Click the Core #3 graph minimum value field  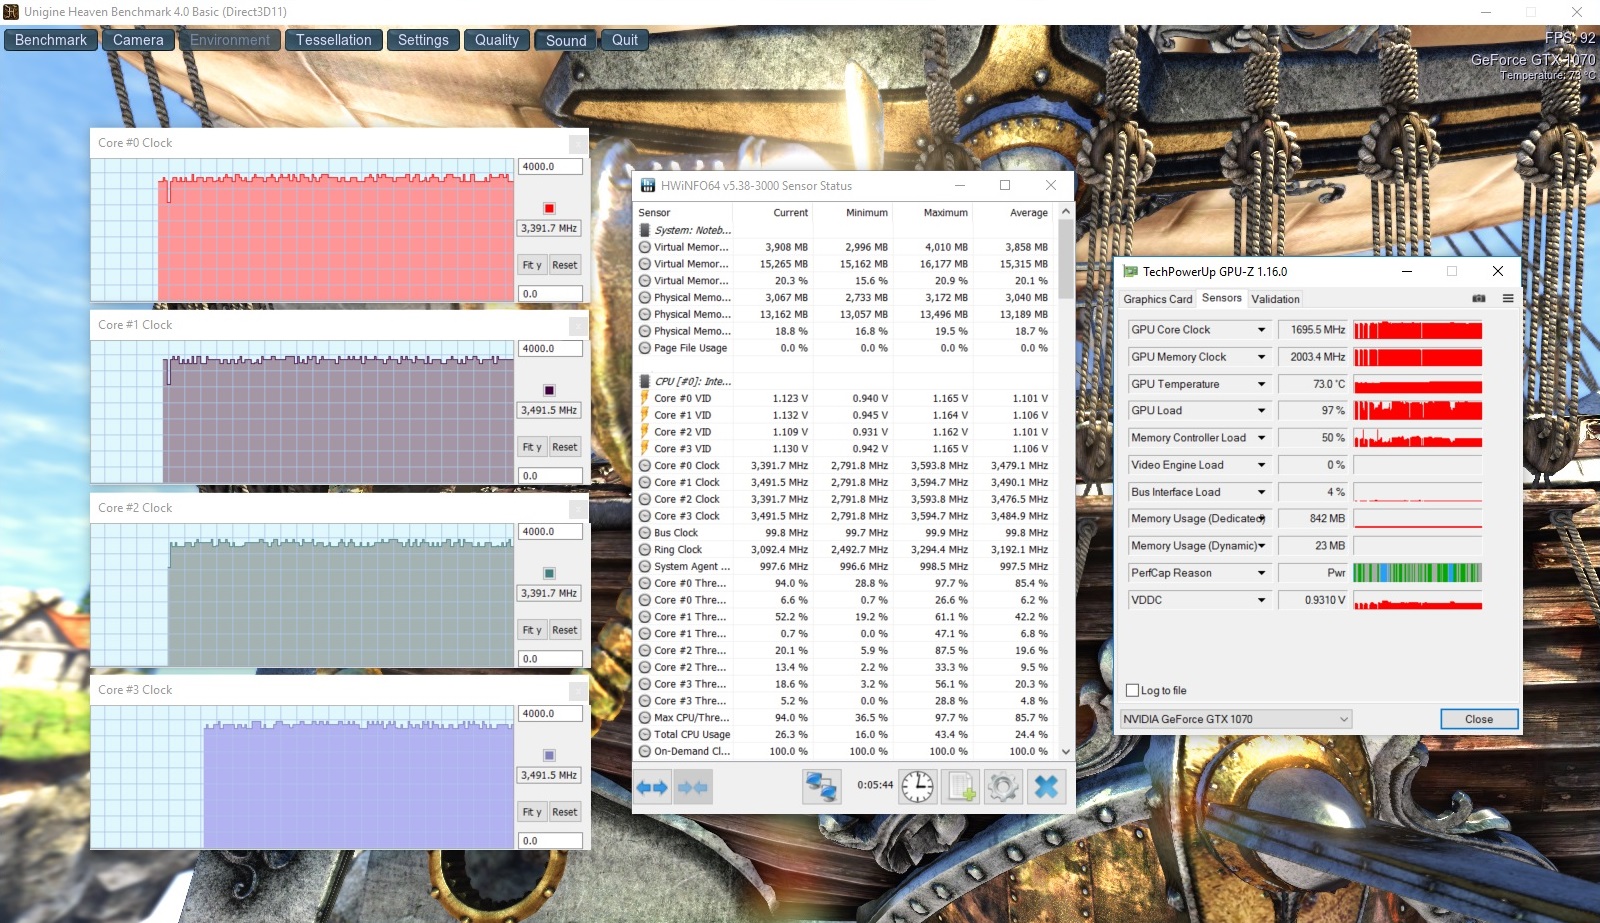[x=550, y=841]
